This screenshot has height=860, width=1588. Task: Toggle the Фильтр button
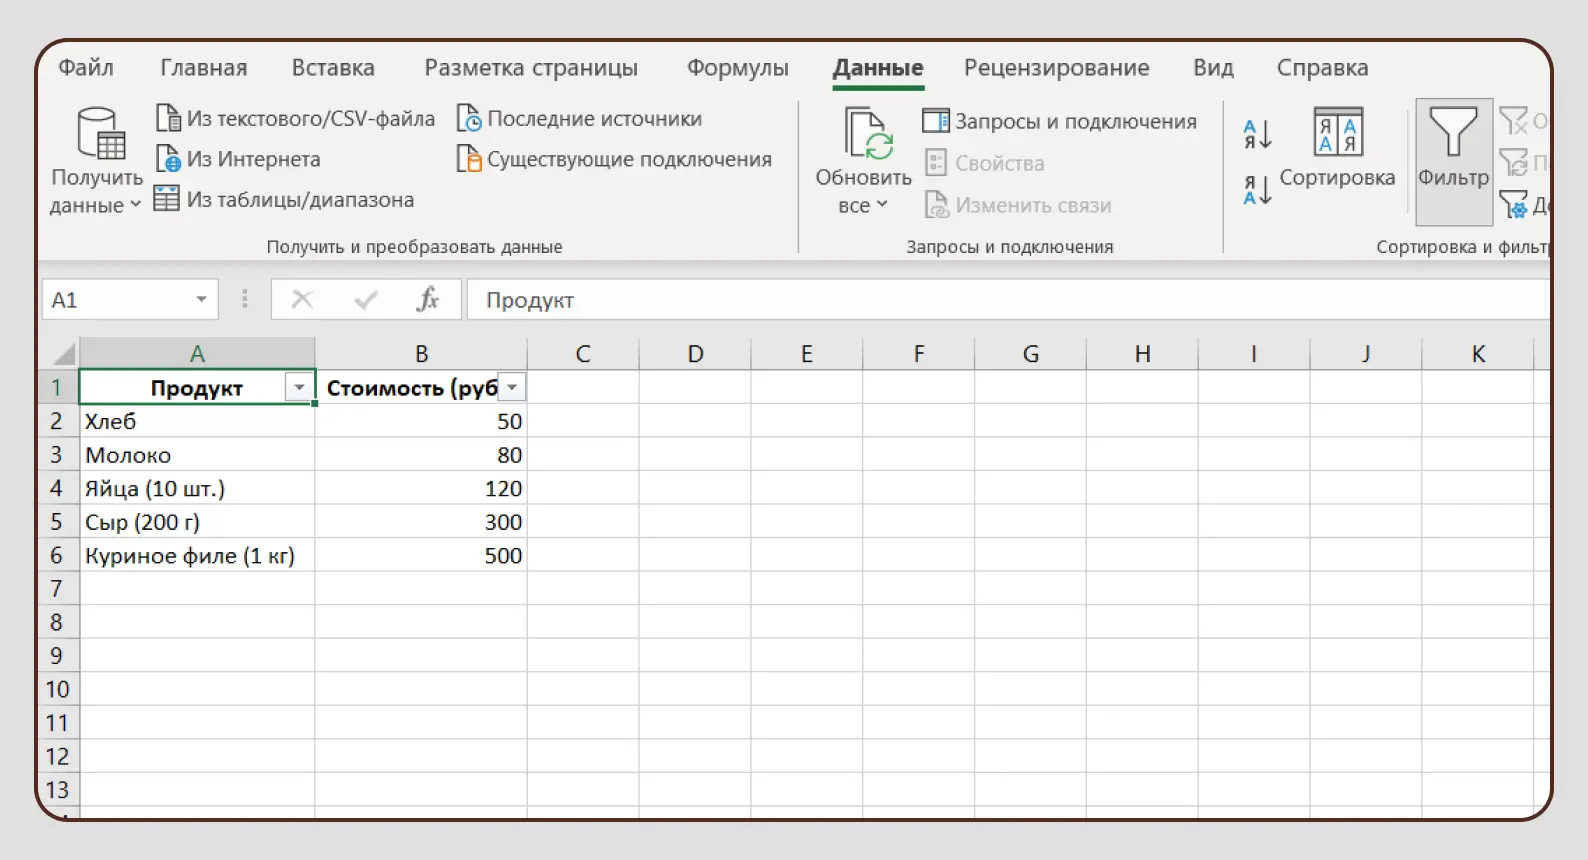(x=1453, y=160)
